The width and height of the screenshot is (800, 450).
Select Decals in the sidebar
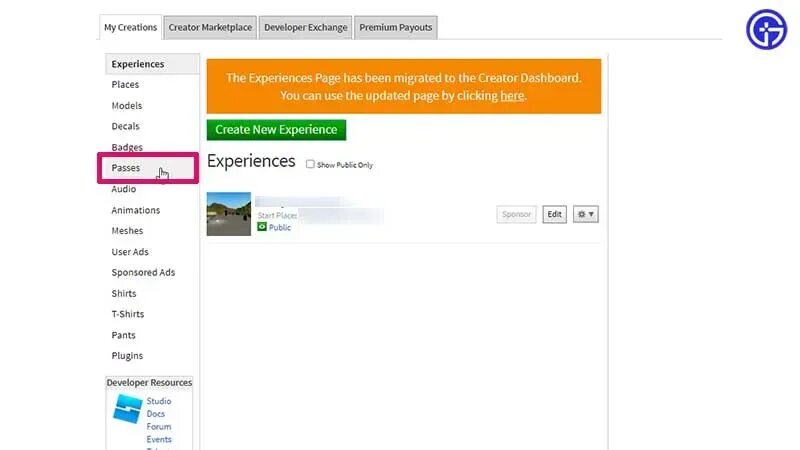[125, 126]
